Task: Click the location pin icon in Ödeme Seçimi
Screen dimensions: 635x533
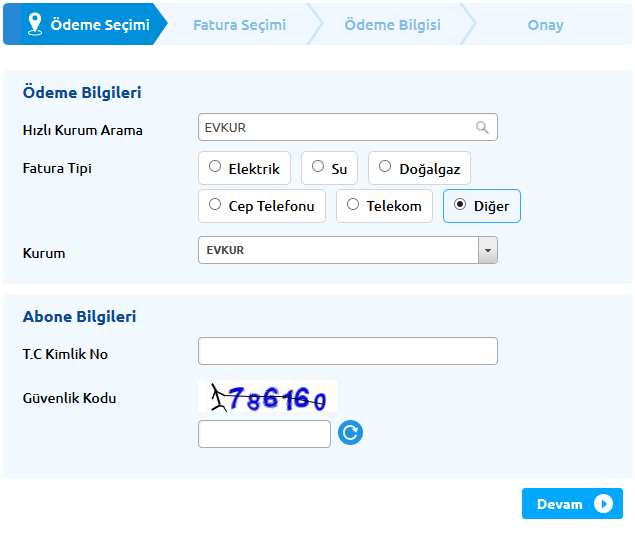Action: pyautogui.click(x=34, y=24)
